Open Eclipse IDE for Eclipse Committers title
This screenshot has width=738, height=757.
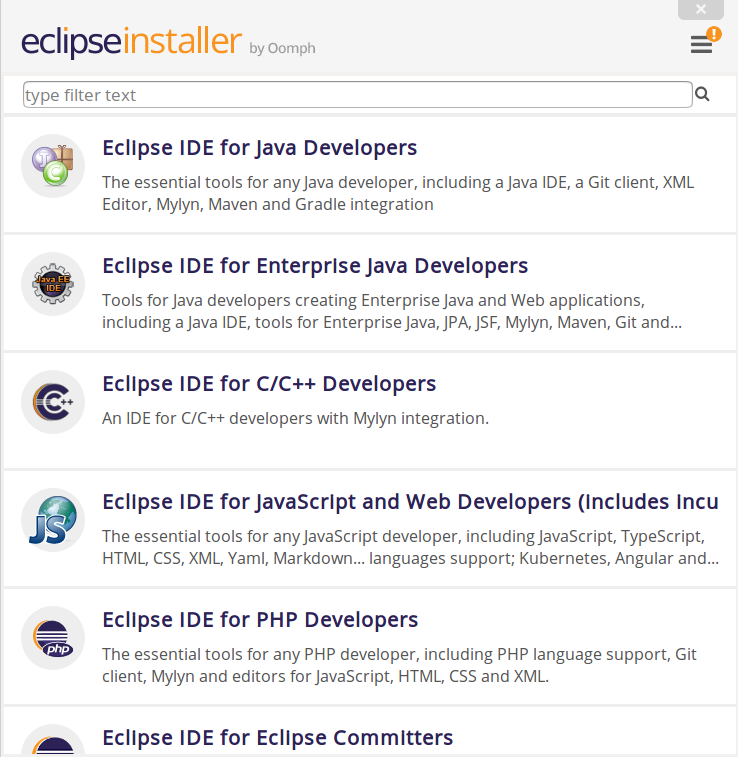click(x=278, y=738)
